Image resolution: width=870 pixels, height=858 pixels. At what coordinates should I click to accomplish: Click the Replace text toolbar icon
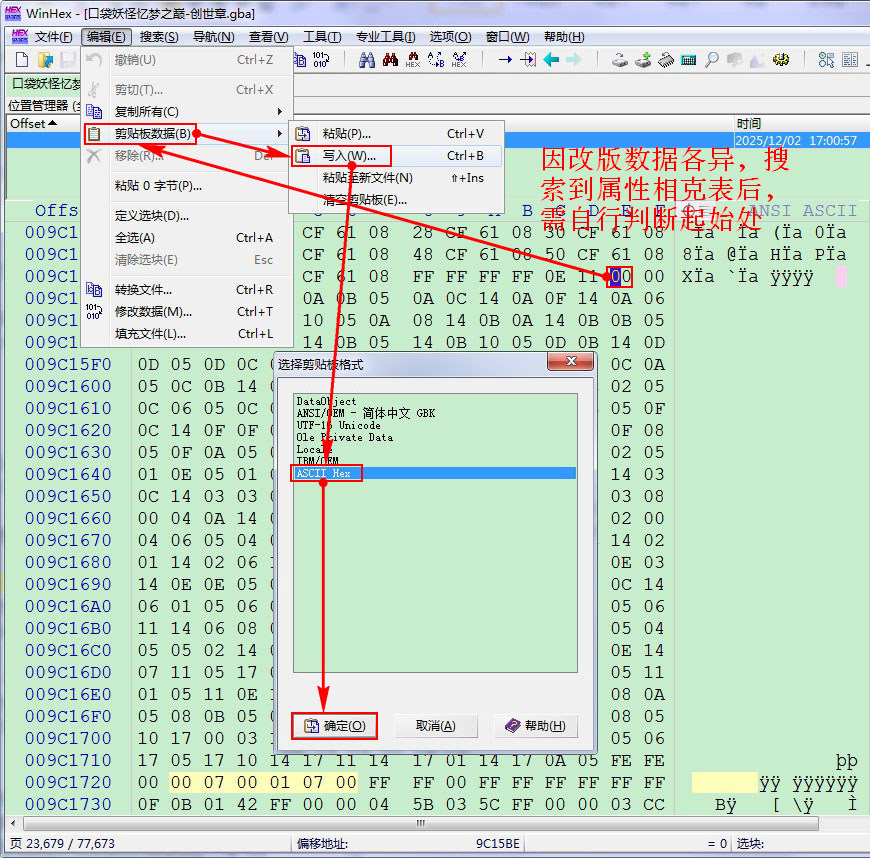tap(436, 59)
